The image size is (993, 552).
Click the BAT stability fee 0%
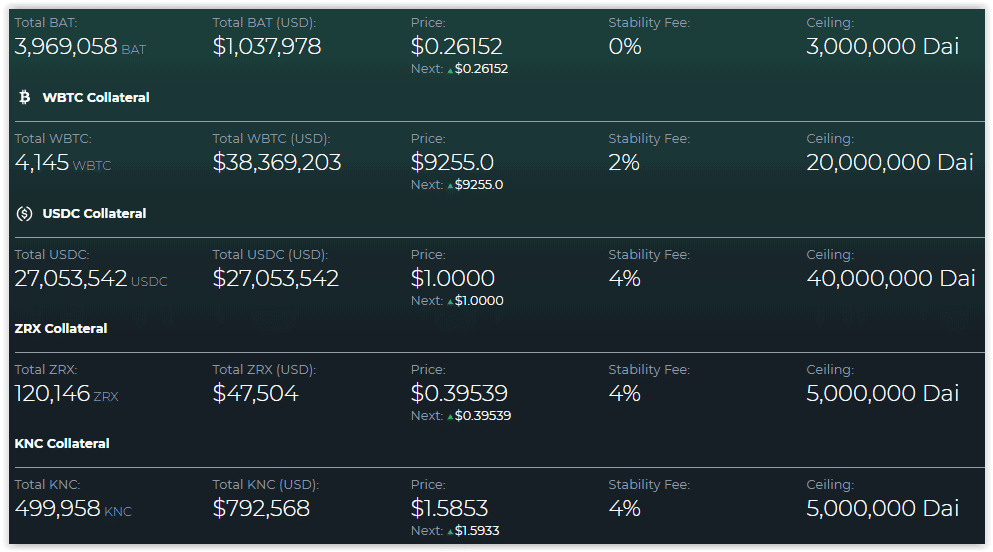click(625, 46)
